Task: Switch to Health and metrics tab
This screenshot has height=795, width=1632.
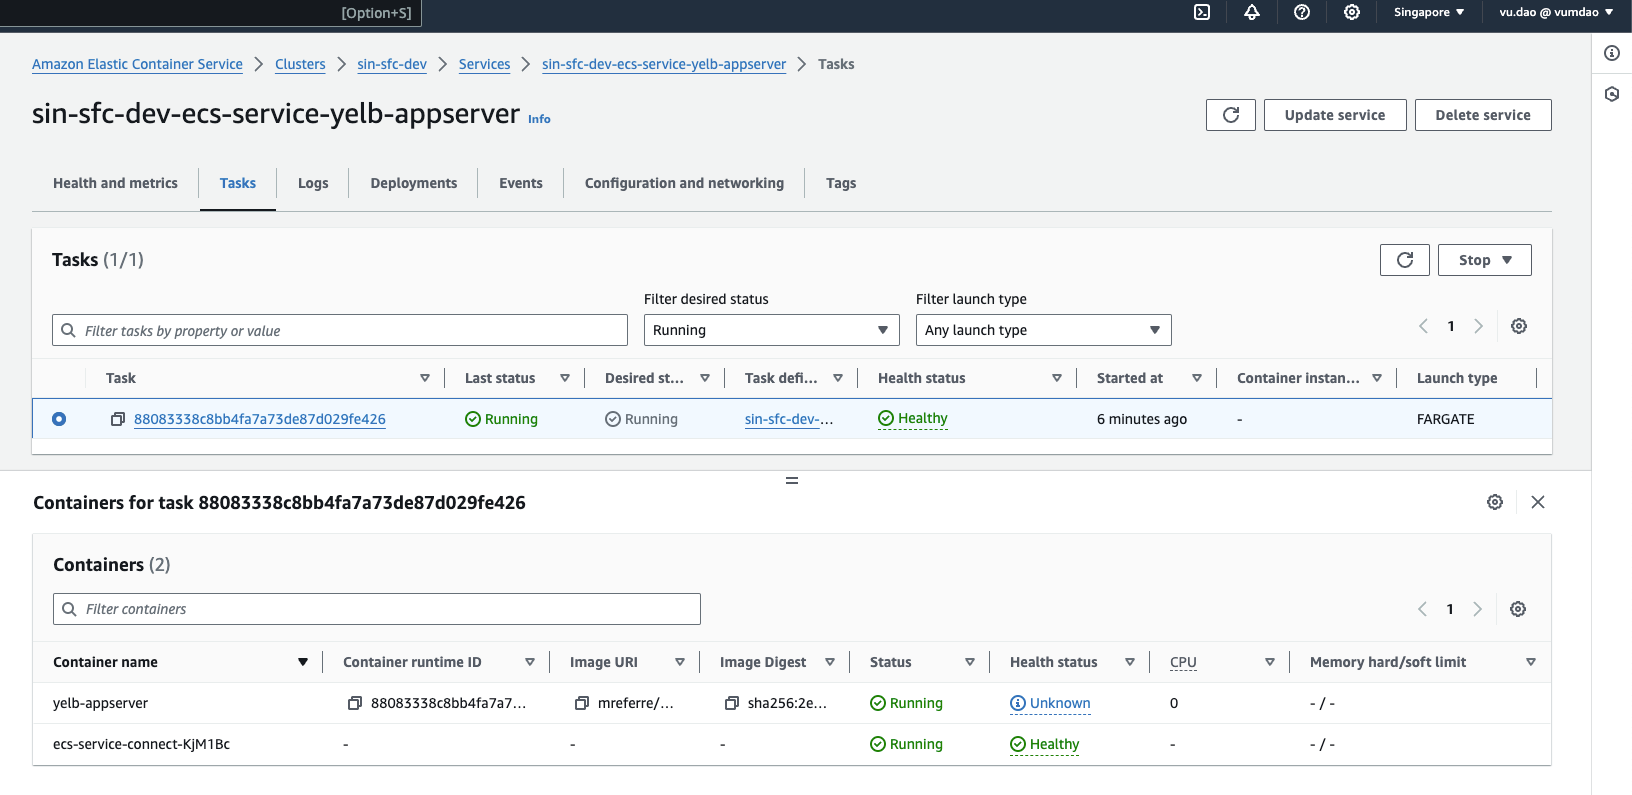Action: click(115, 183)
